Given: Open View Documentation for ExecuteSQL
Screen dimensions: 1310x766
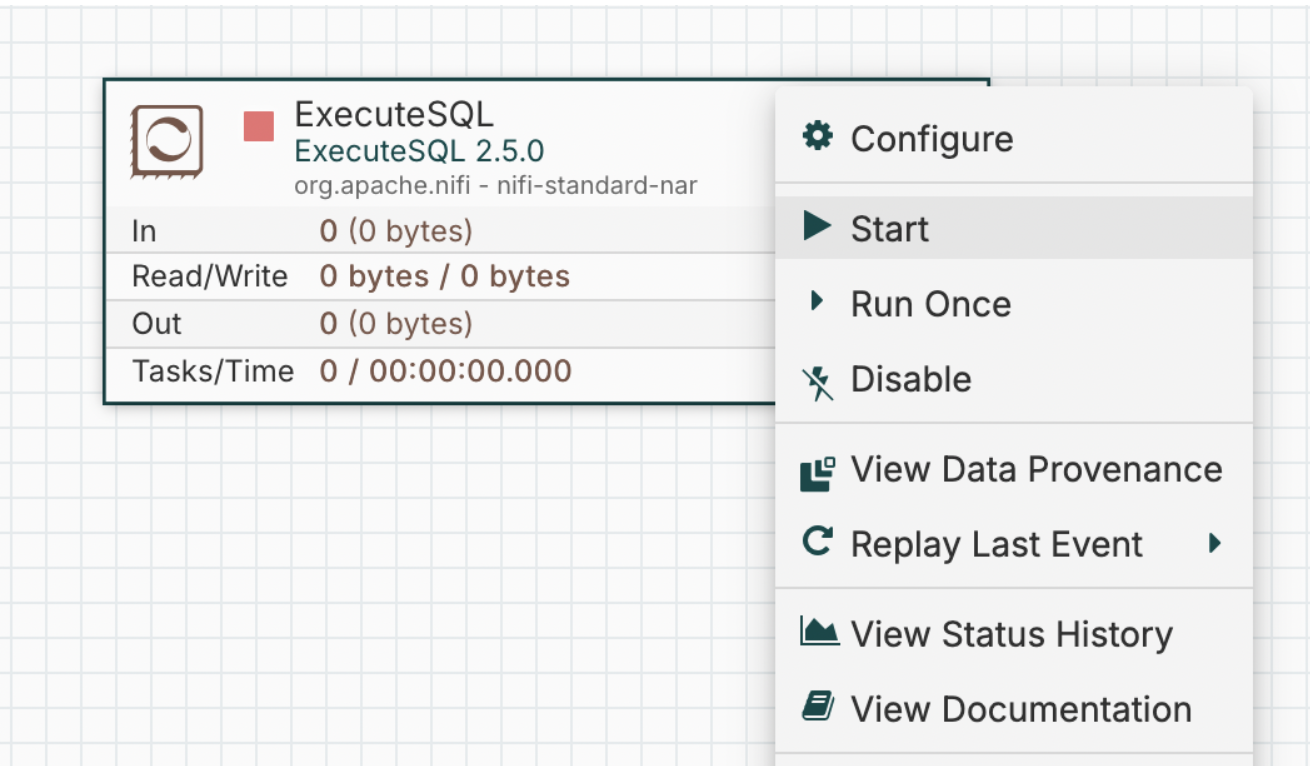Looking at the screenshot, I should click(x=1020, y=708).
